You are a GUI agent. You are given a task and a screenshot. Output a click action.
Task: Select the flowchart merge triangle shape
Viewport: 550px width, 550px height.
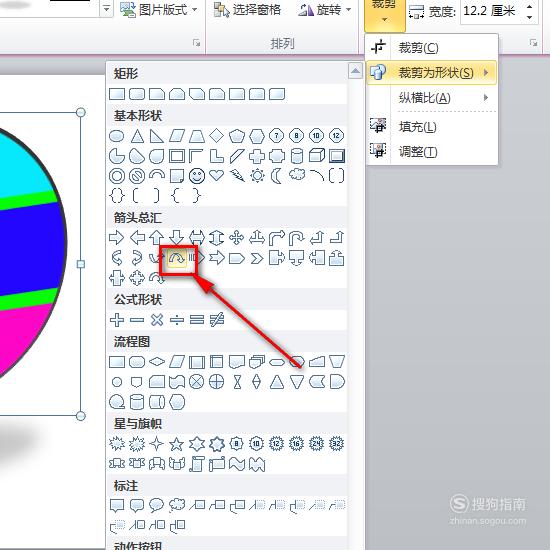tap(297, 382)
